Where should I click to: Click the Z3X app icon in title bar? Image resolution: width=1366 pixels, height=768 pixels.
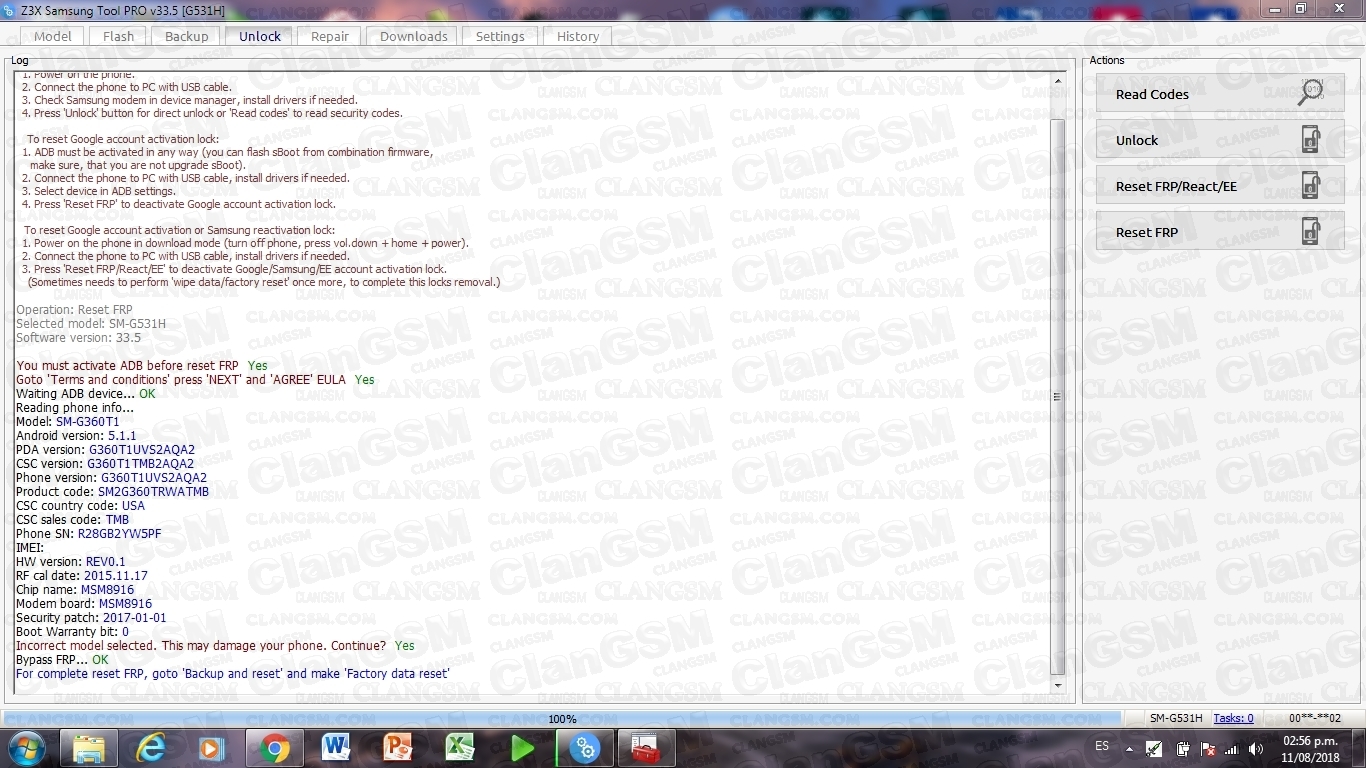(x=10, y=10)
